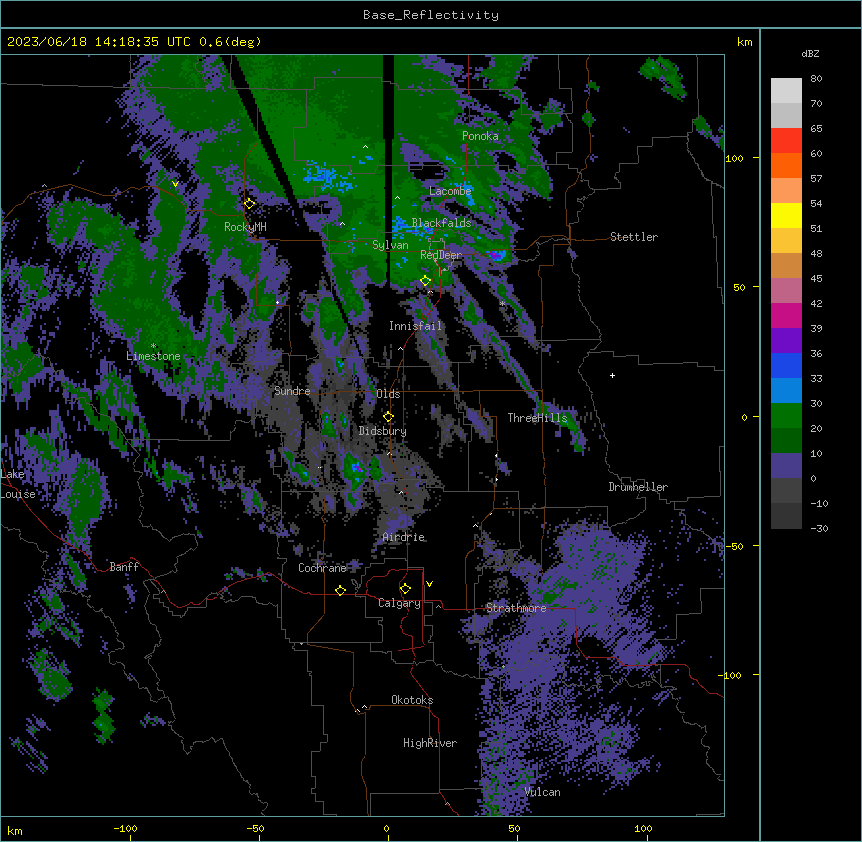Click the Didsbury town label
Viewport: 862px width, 842px height.
(383, 431)
